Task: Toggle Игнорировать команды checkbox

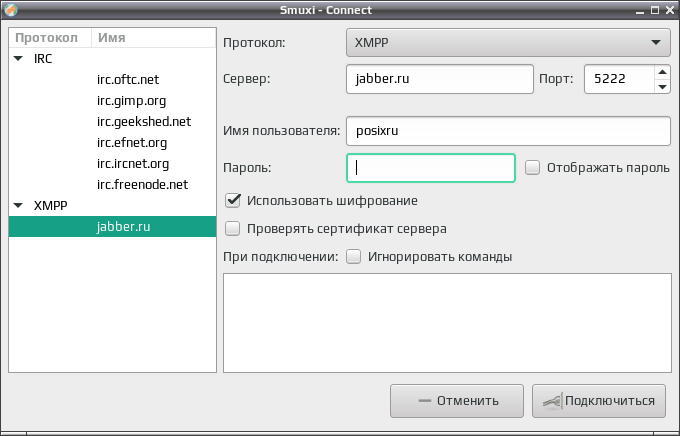Action: pyautogui.click(x=353, y=256)
